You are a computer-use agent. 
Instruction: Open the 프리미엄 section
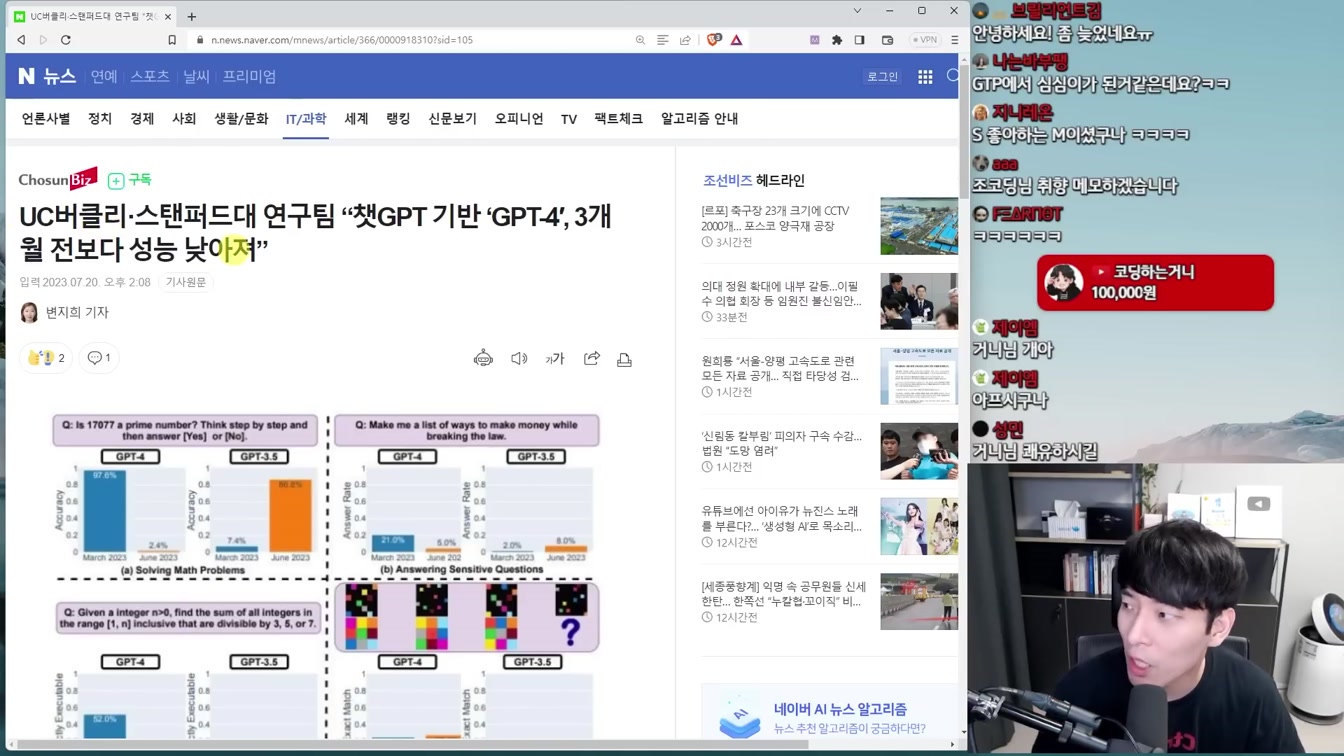[x=249, y=76]
